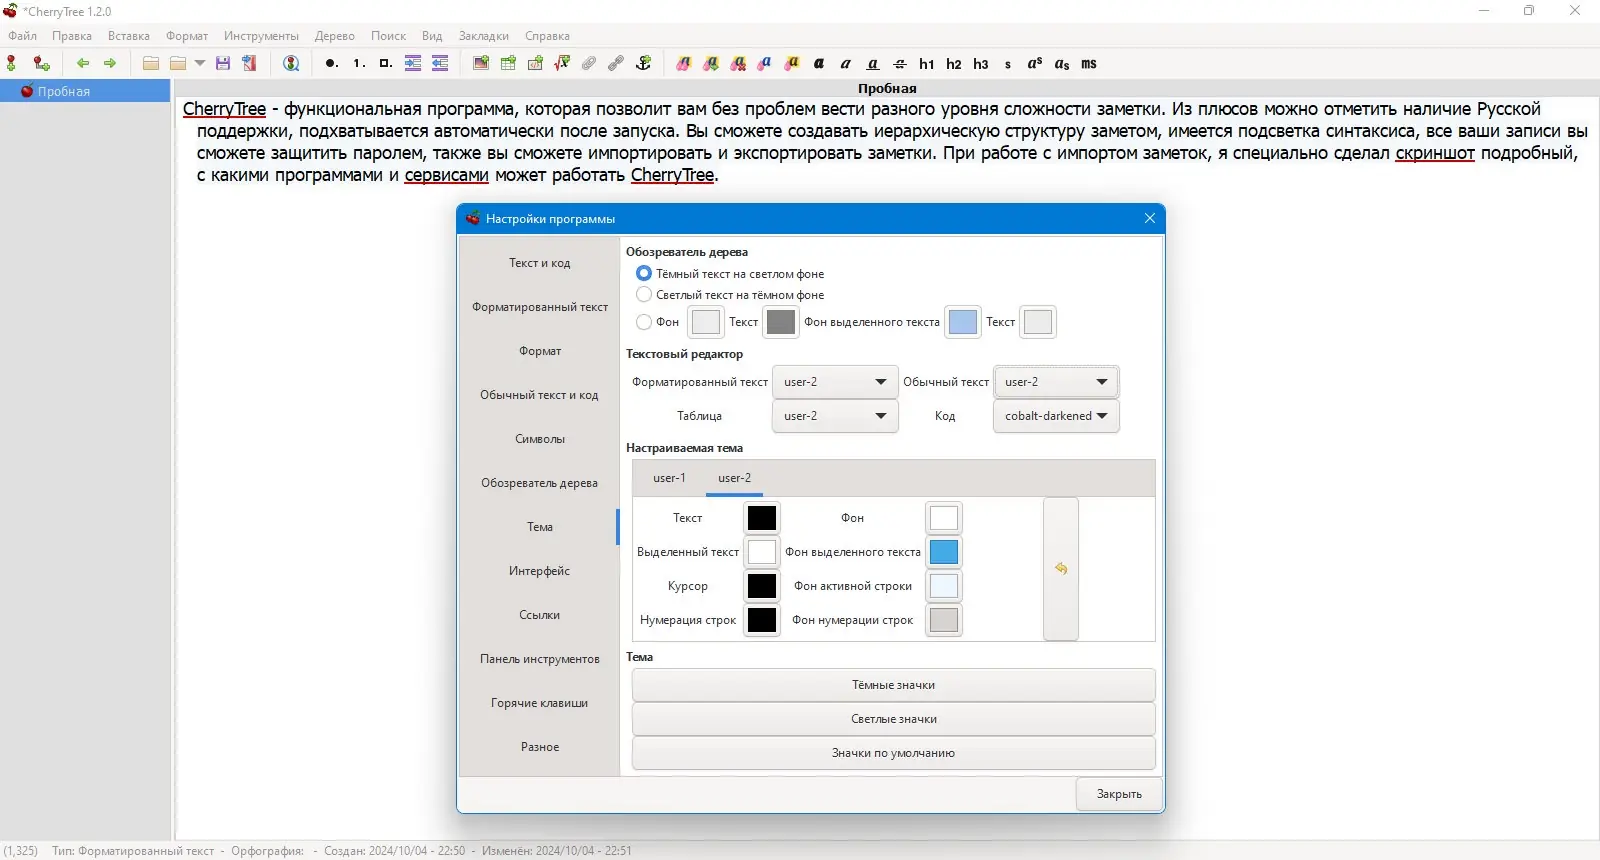Apply numbered list formatting
The height and width of the screenshot is (860, 1600).
tap(358, 63)
